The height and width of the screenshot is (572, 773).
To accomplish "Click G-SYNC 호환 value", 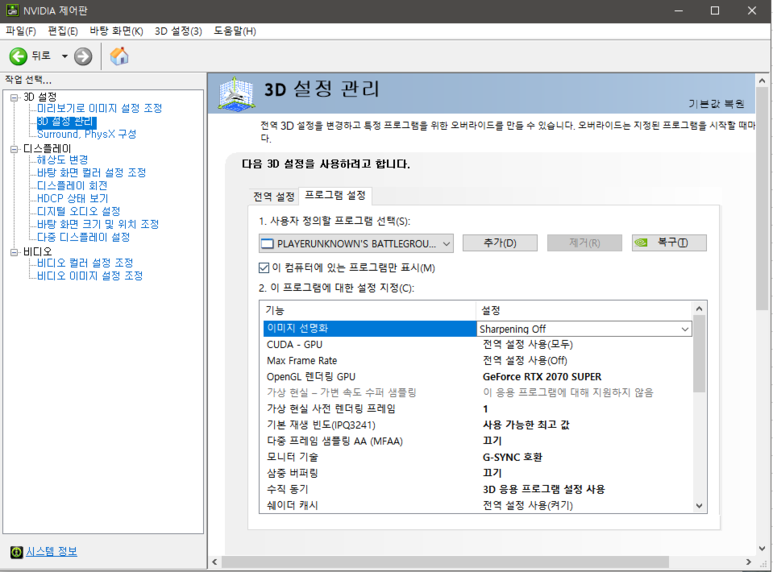I will (x=512, y=457).
